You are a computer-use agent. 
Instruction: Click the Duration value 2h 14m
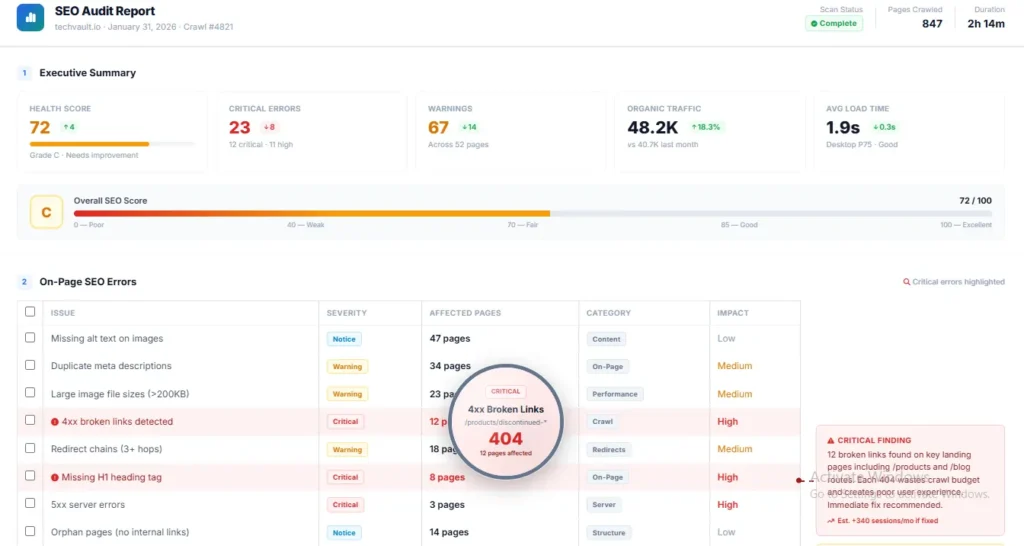986,24
